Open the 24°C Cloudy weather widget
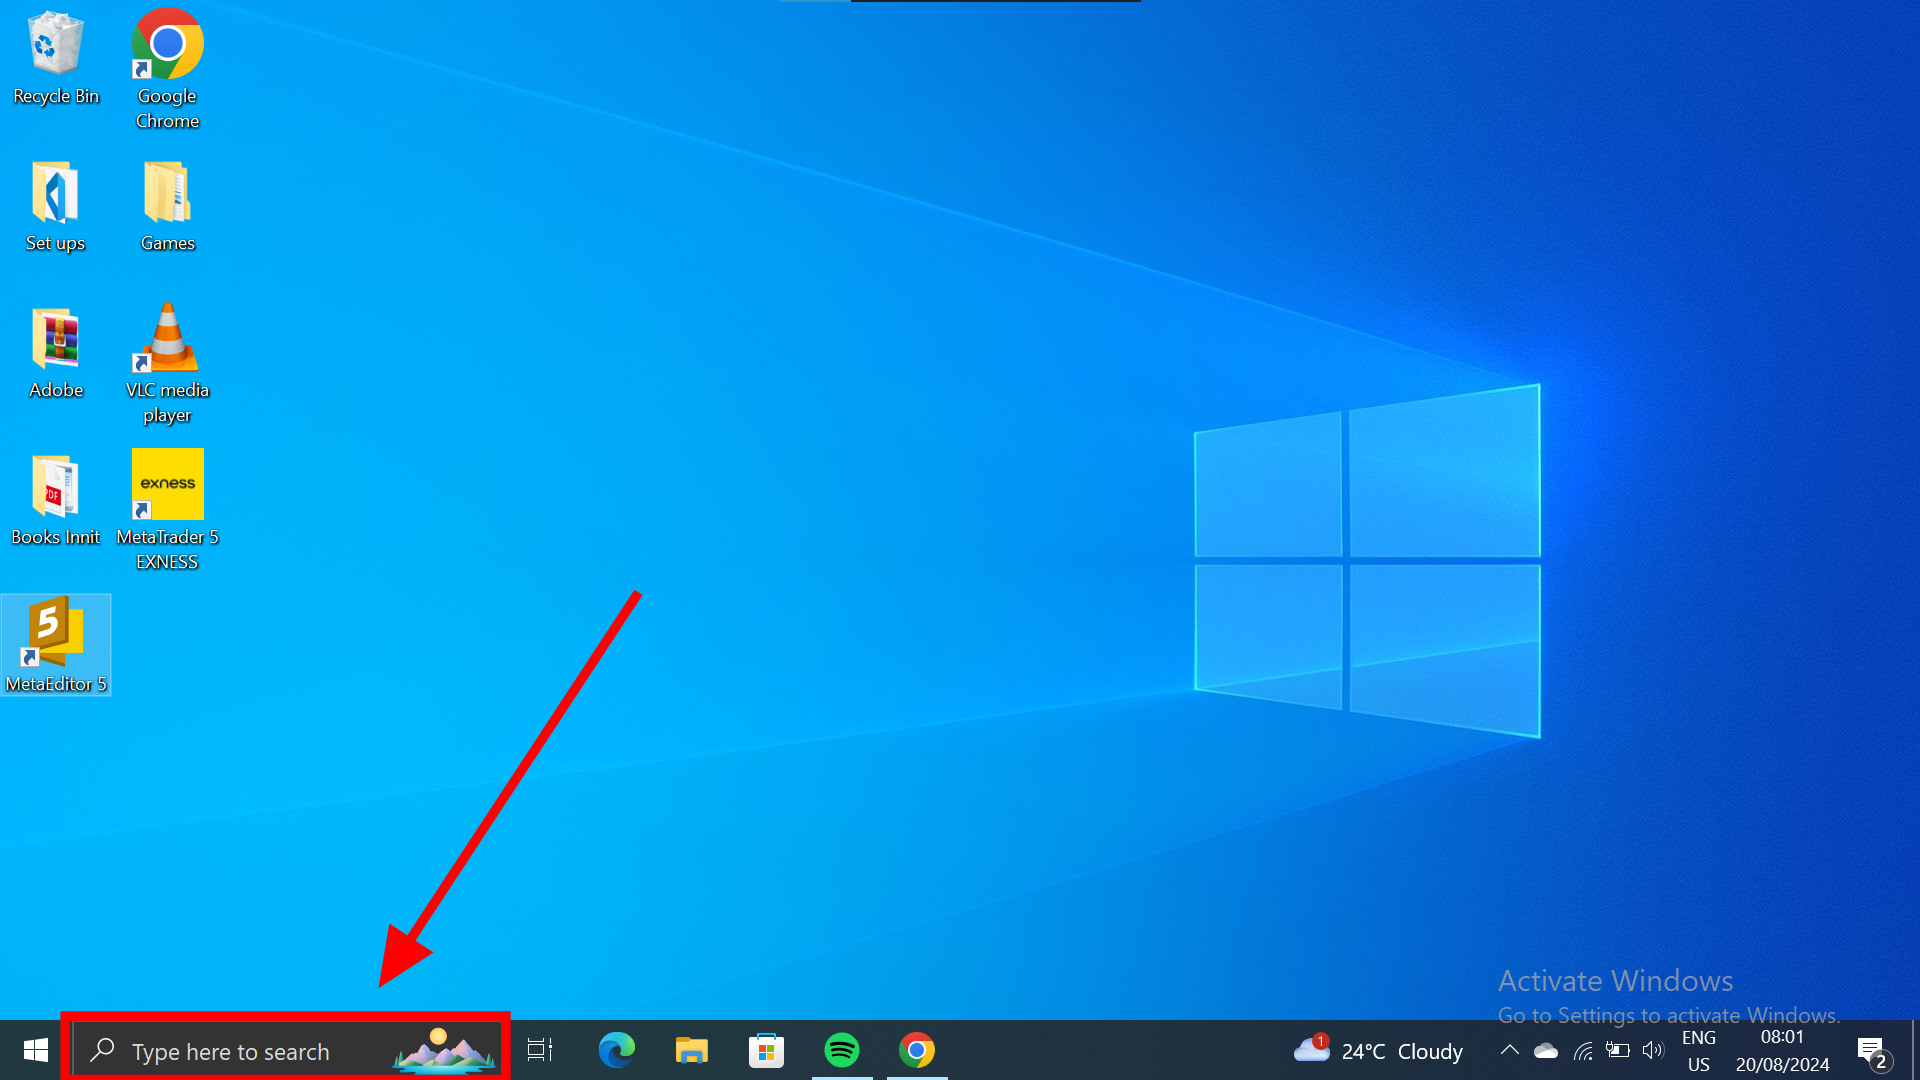1920x1080 pixels. click(x=1380, y=1051)
